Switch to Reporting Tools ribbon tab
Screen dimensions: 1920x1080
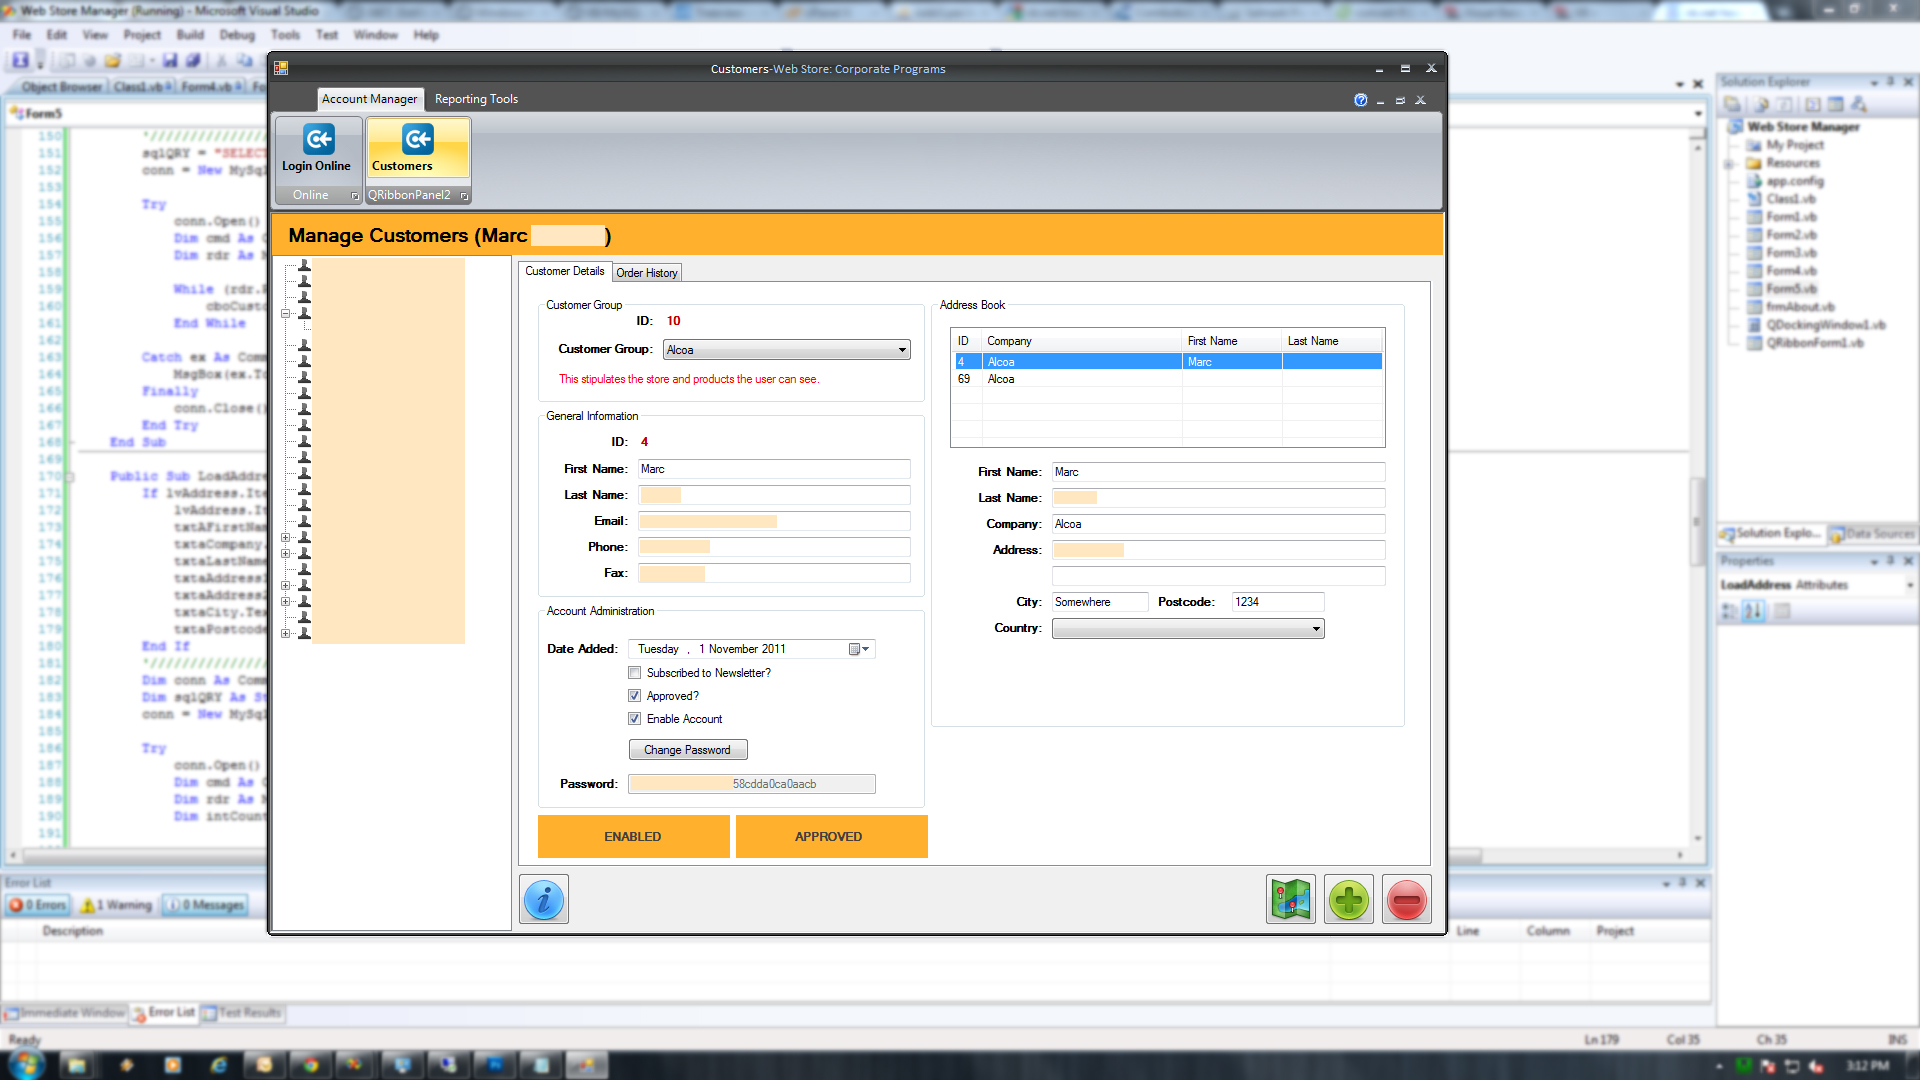[x=476, y=99]
